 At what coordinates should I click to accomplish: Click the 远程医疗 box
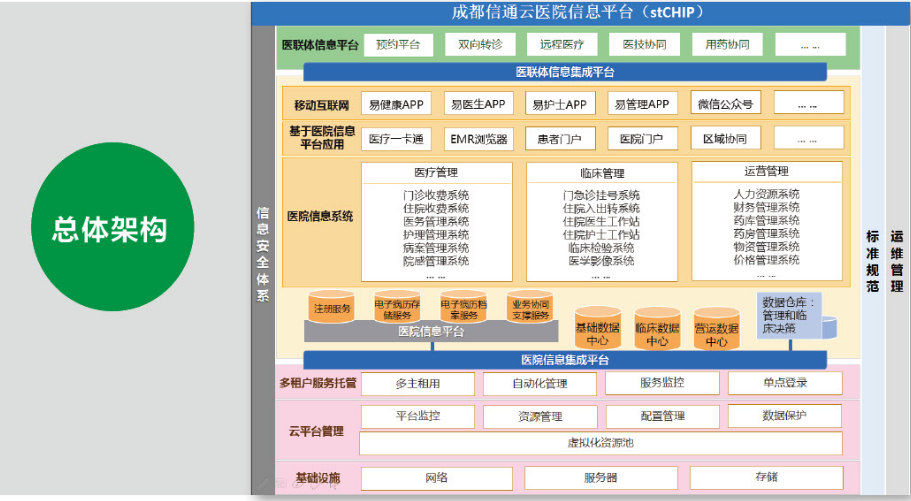coord(562,45)
